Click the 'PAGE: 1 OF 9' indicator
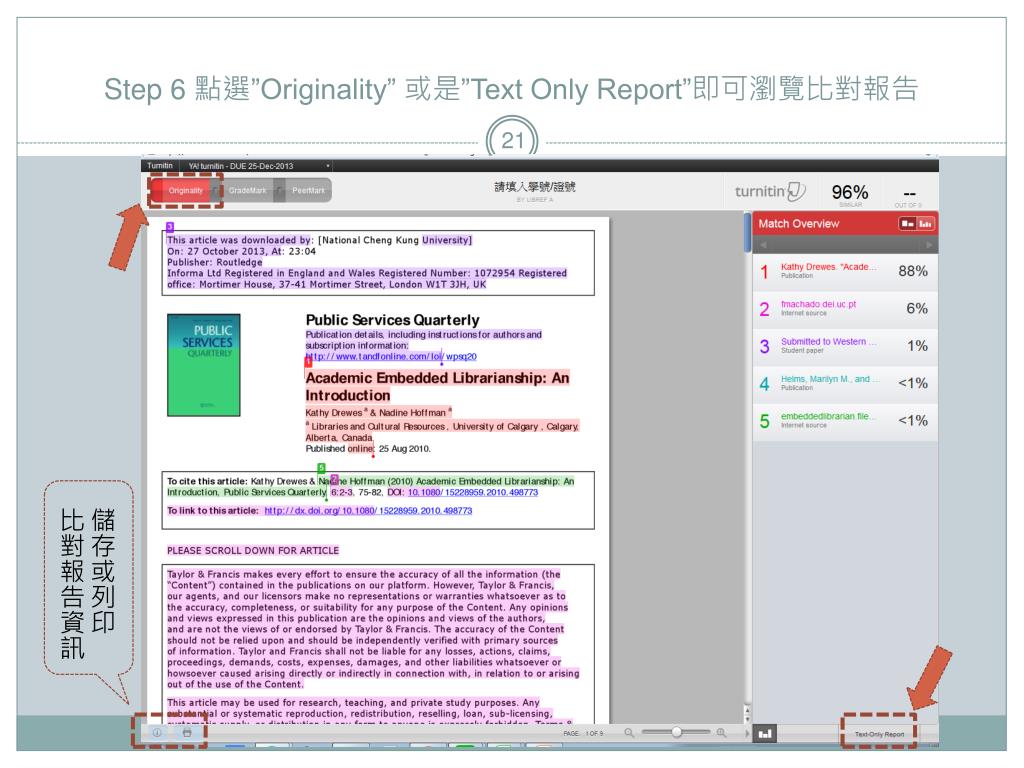 click(583, 733)
